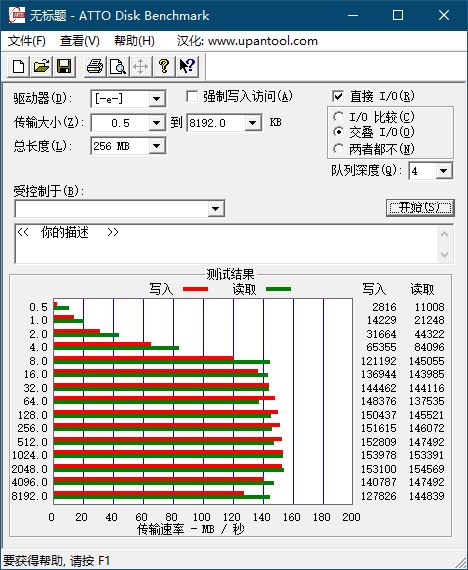Open the 队列深度 dropdown showing 4

(444, 171)
